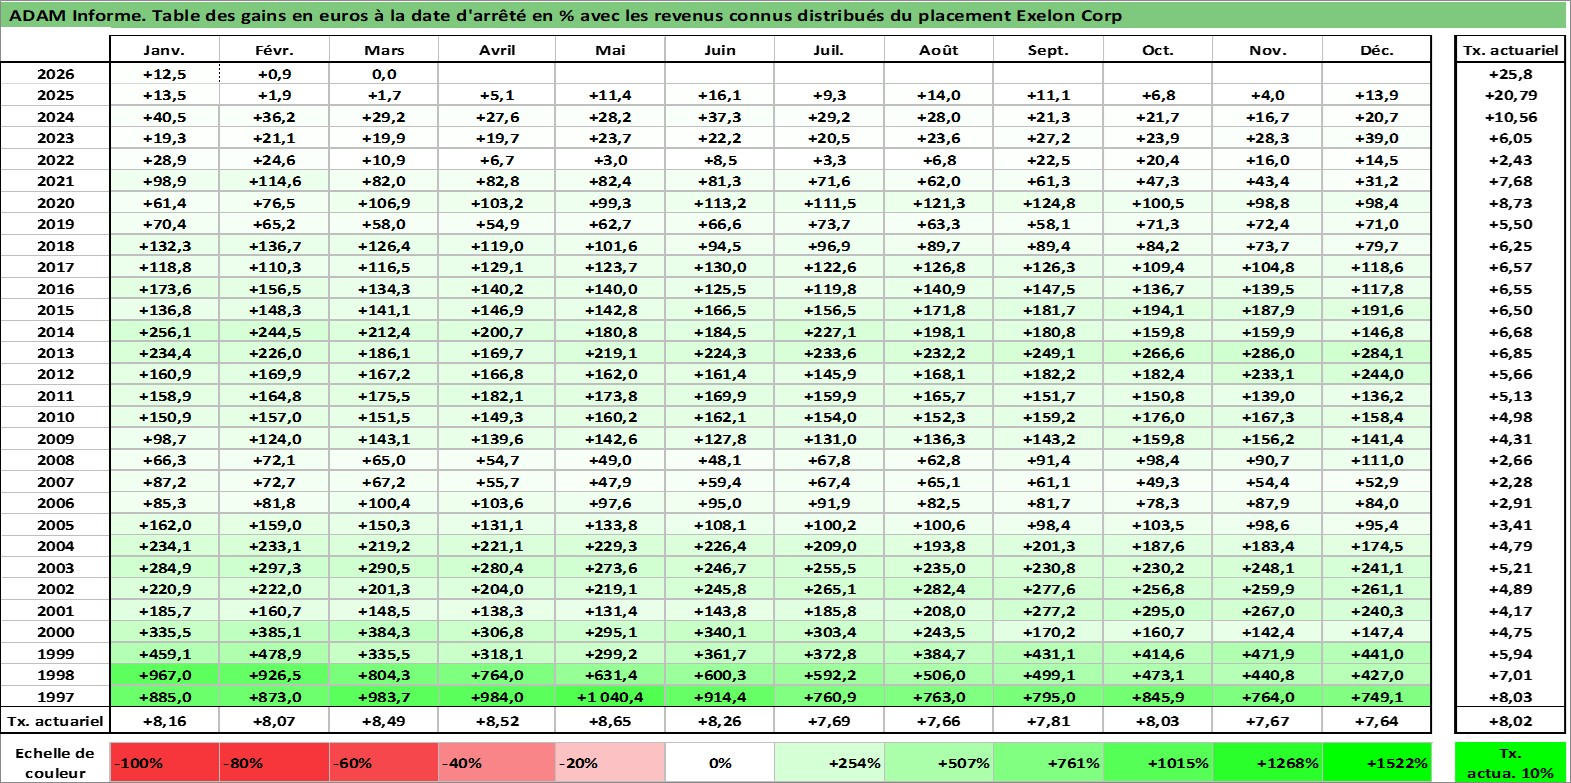Select the 'Nov.' column header
Screen dimensions: 1571x783
click(x=1268, y=50)
